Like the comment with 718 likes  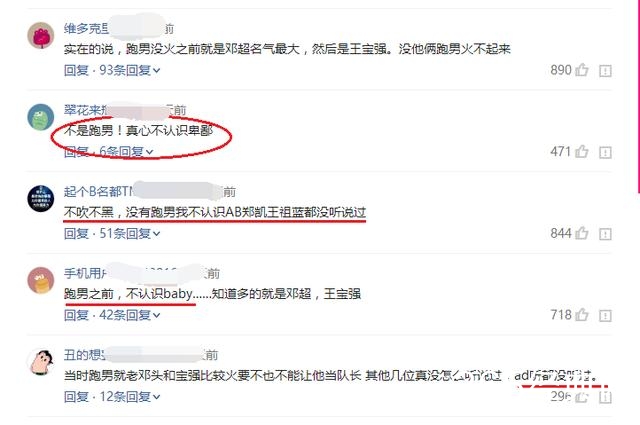coord(582,315)
